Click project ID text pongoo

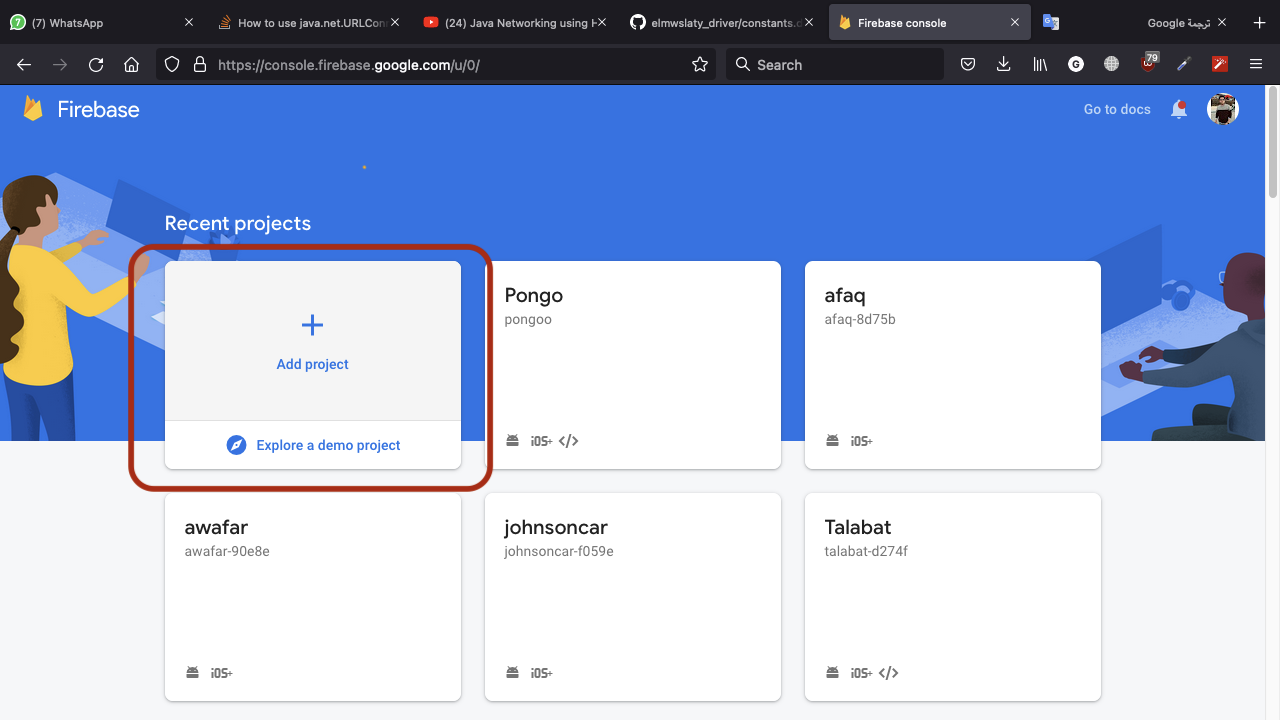pos(528,320)
